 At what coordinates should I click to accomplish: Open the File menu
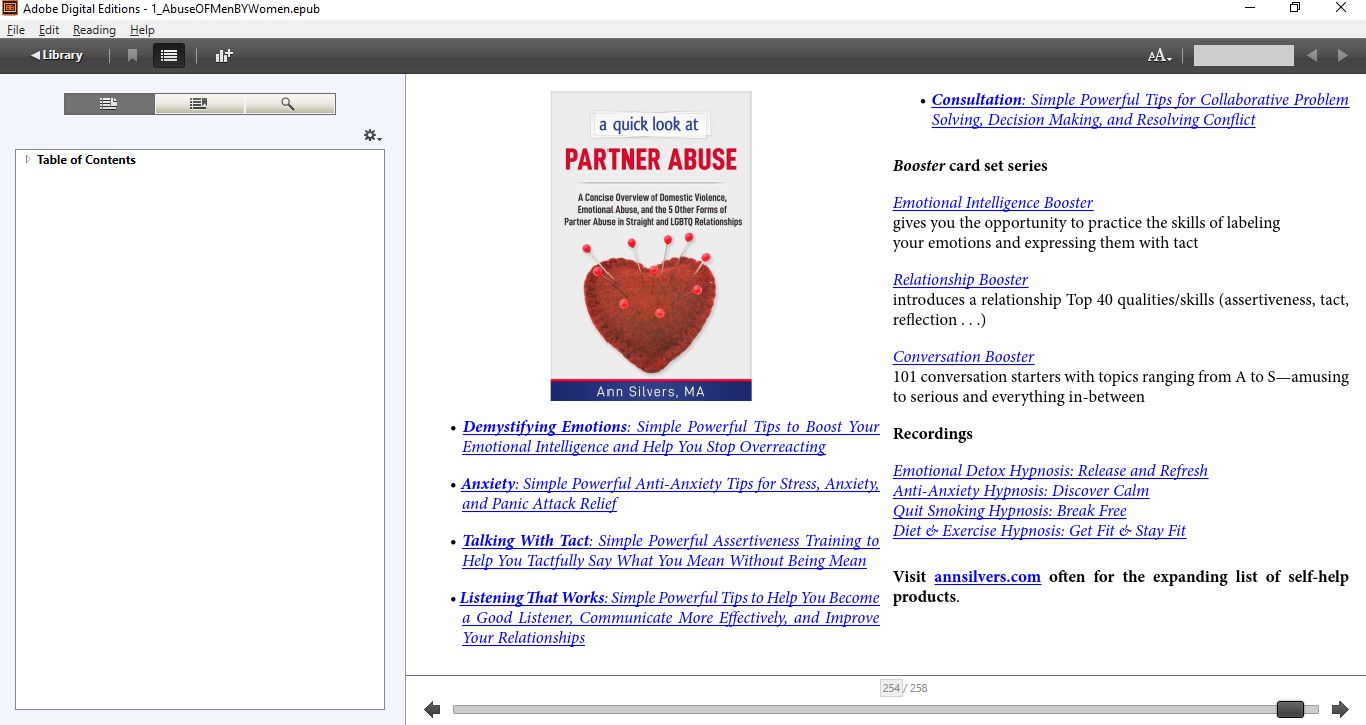click(16, 30)
